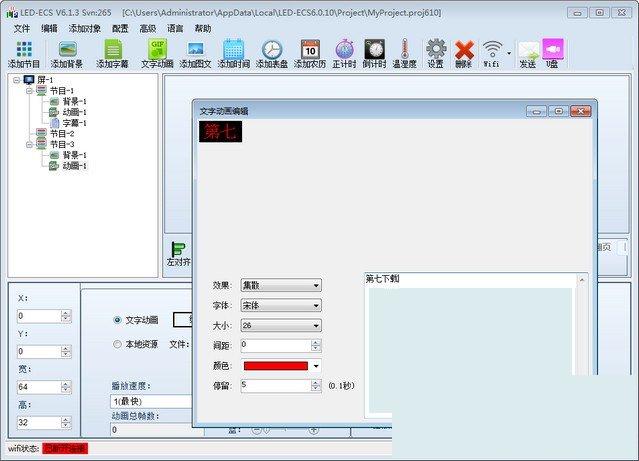Open the 字体 dropdown showing 宋体
The width and height of the screenshot is (639, 461).
pyautogui.click(x=280, y=305)
